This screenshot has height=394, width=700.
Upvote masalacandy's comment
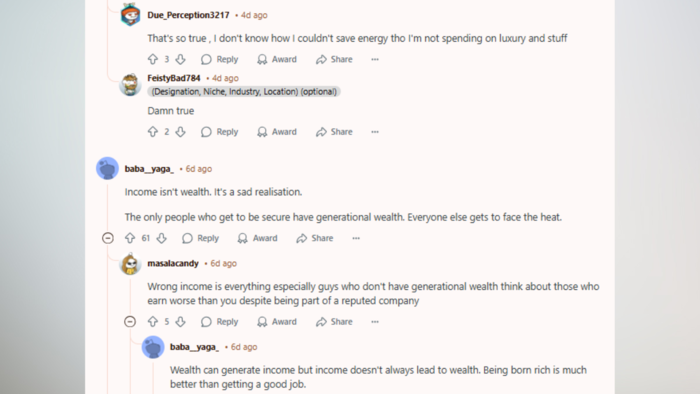[153, 322]
